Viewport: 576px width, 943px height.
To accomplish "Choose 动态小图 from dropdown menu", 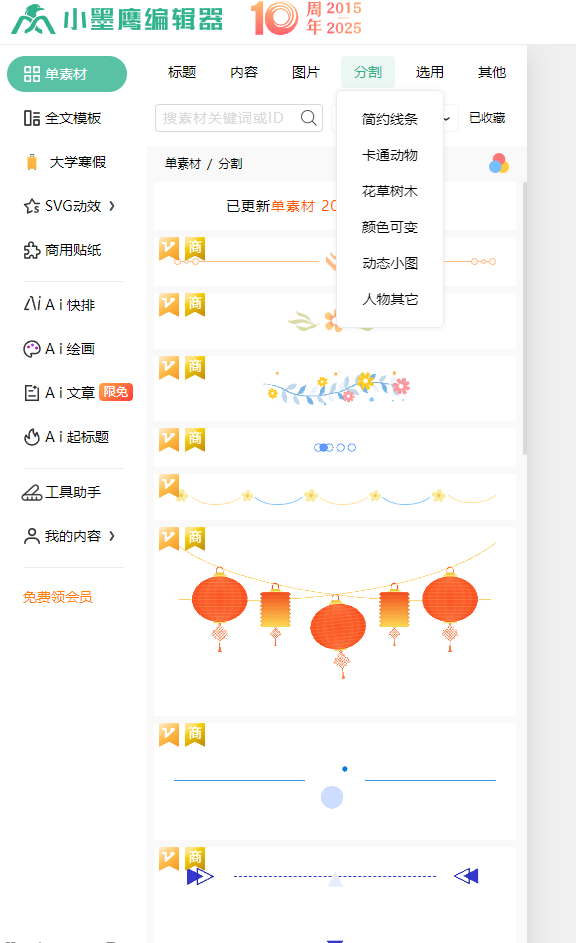I will [390, 263].
